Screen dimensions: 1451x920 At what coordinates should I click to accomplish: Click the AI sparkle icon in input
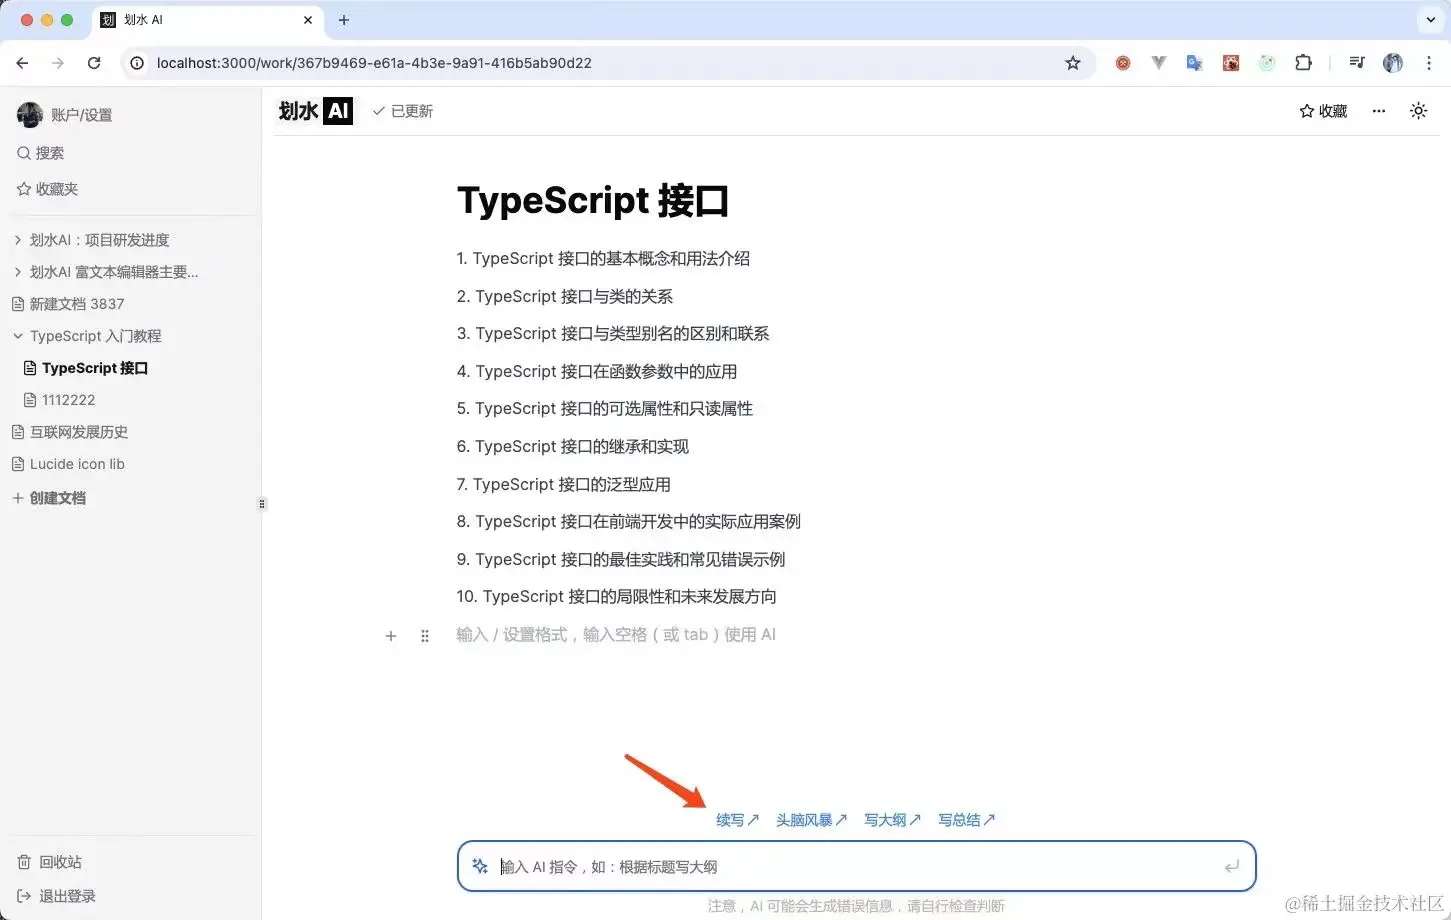click(480, 866)
